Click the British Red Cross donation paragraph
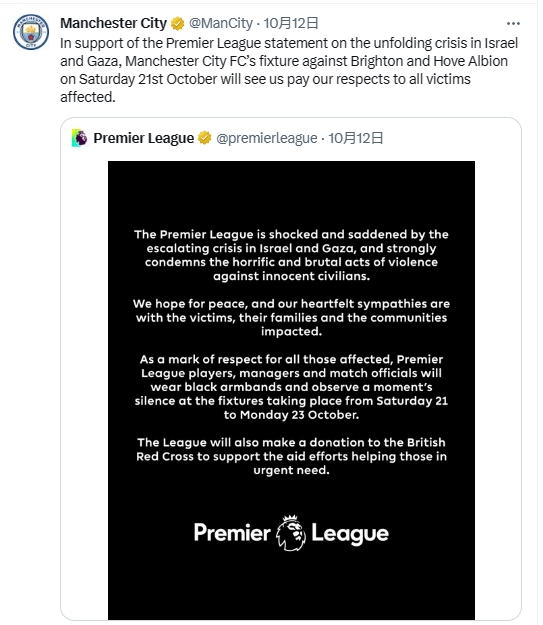543x625 pixels. point(291,456)
